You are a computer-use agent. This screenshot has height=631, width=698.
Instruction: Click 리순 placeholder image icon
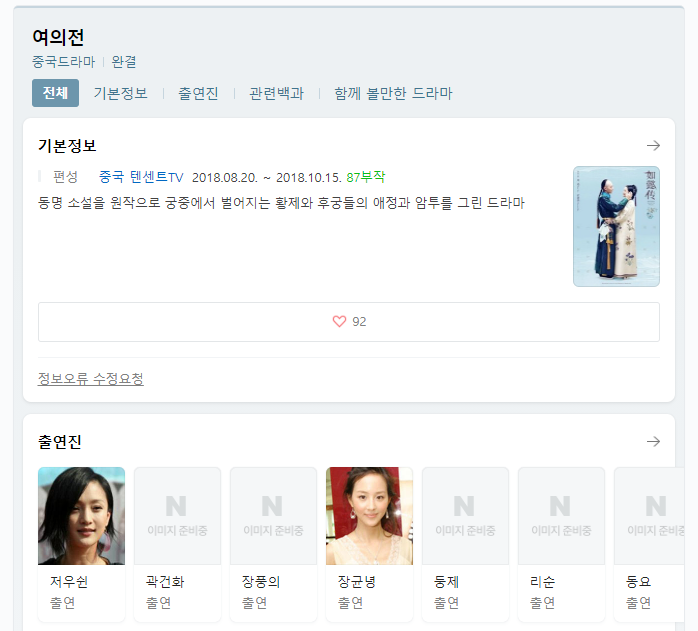coord(561,515)
